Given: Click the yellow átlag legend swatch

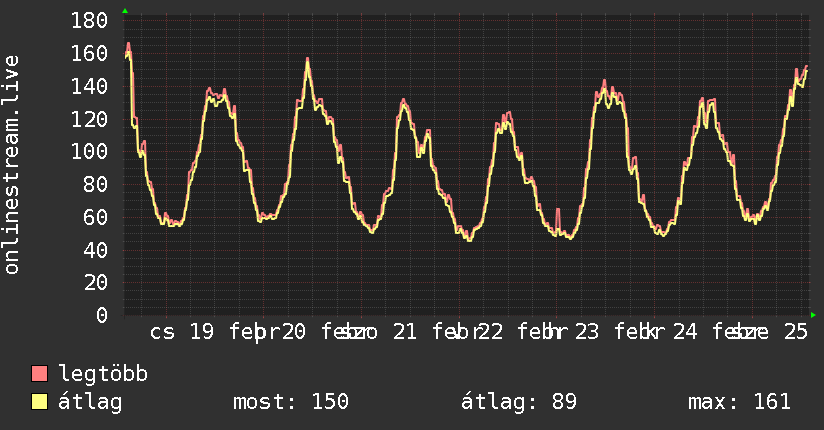Looking at the screenshot, I should (40, 402).
